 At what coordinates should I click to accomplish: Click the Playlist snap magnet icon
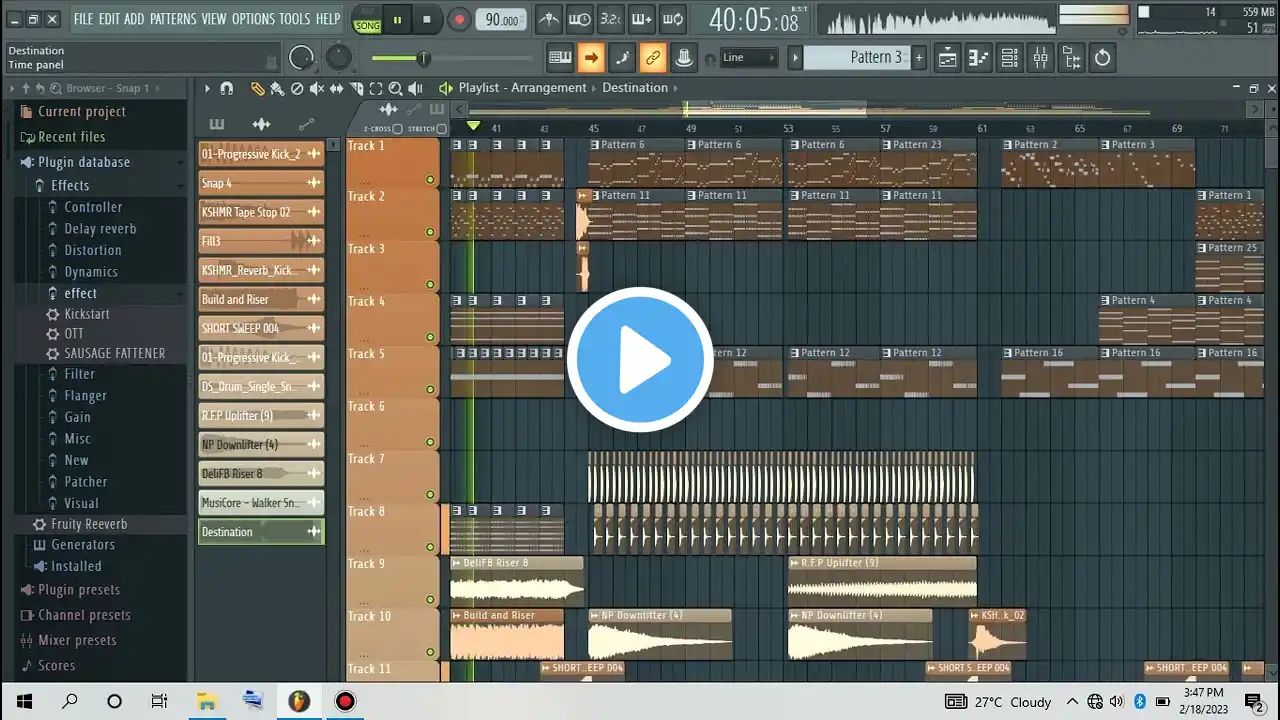[x=227, y=88]
